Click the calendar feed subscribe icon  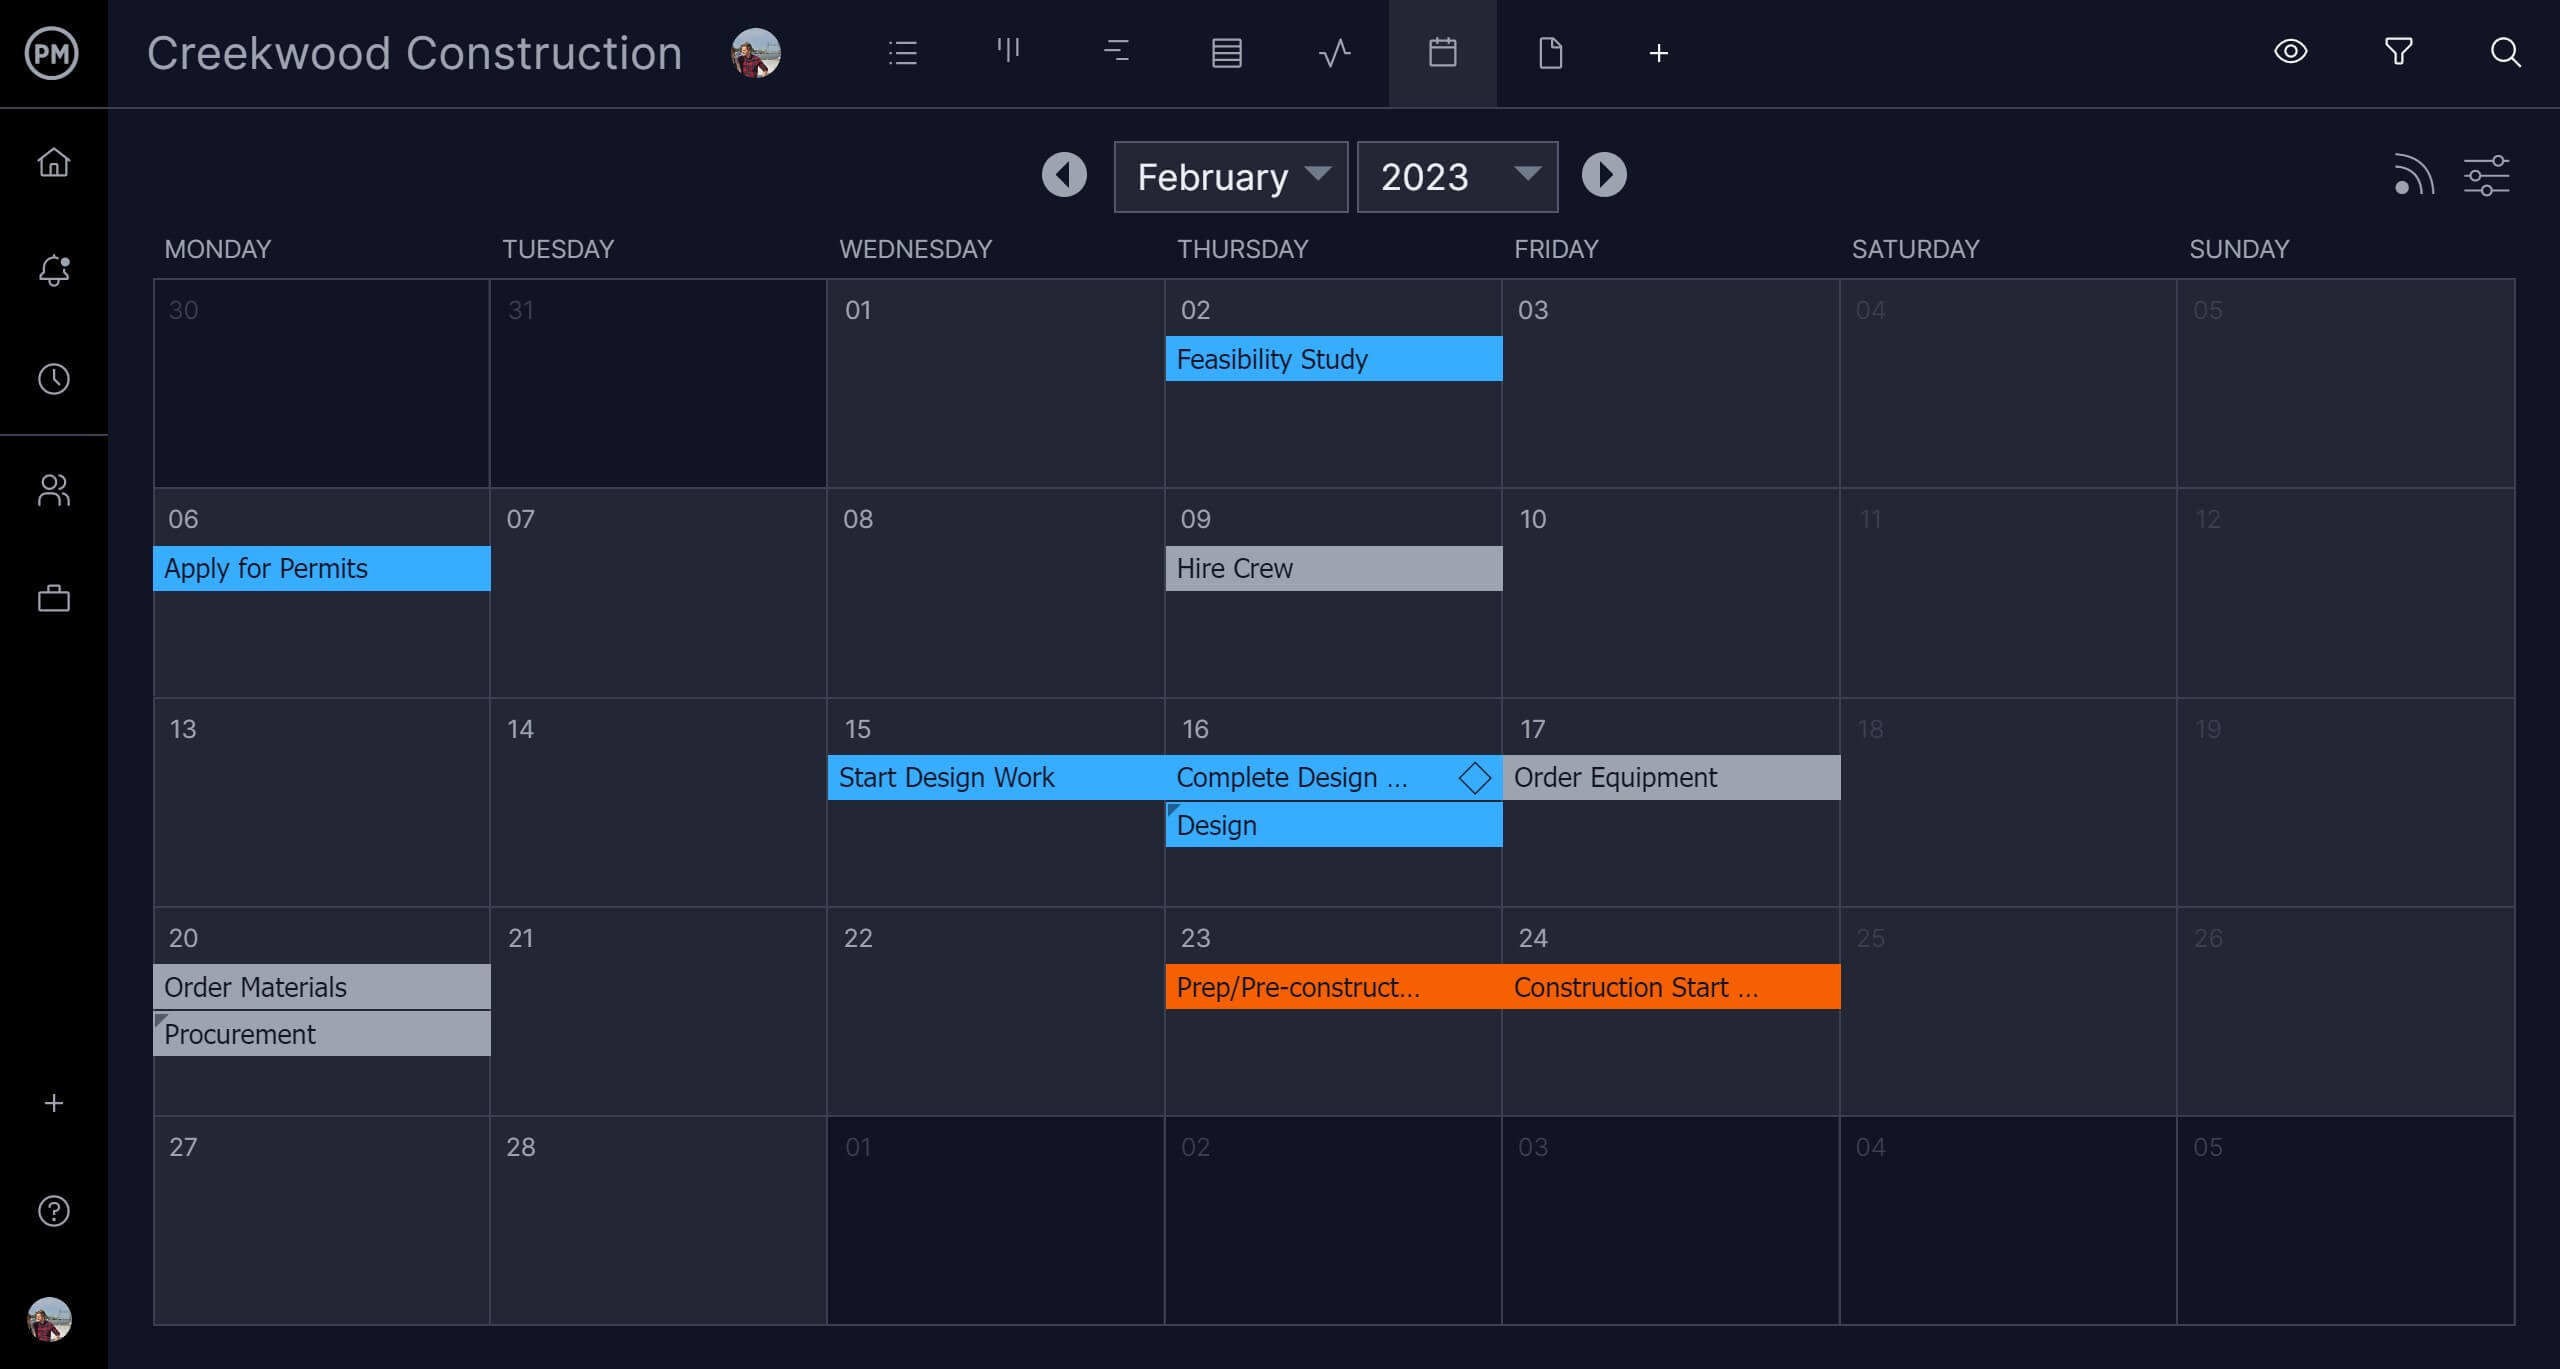pyautogui.click(x=2413, y=175)
